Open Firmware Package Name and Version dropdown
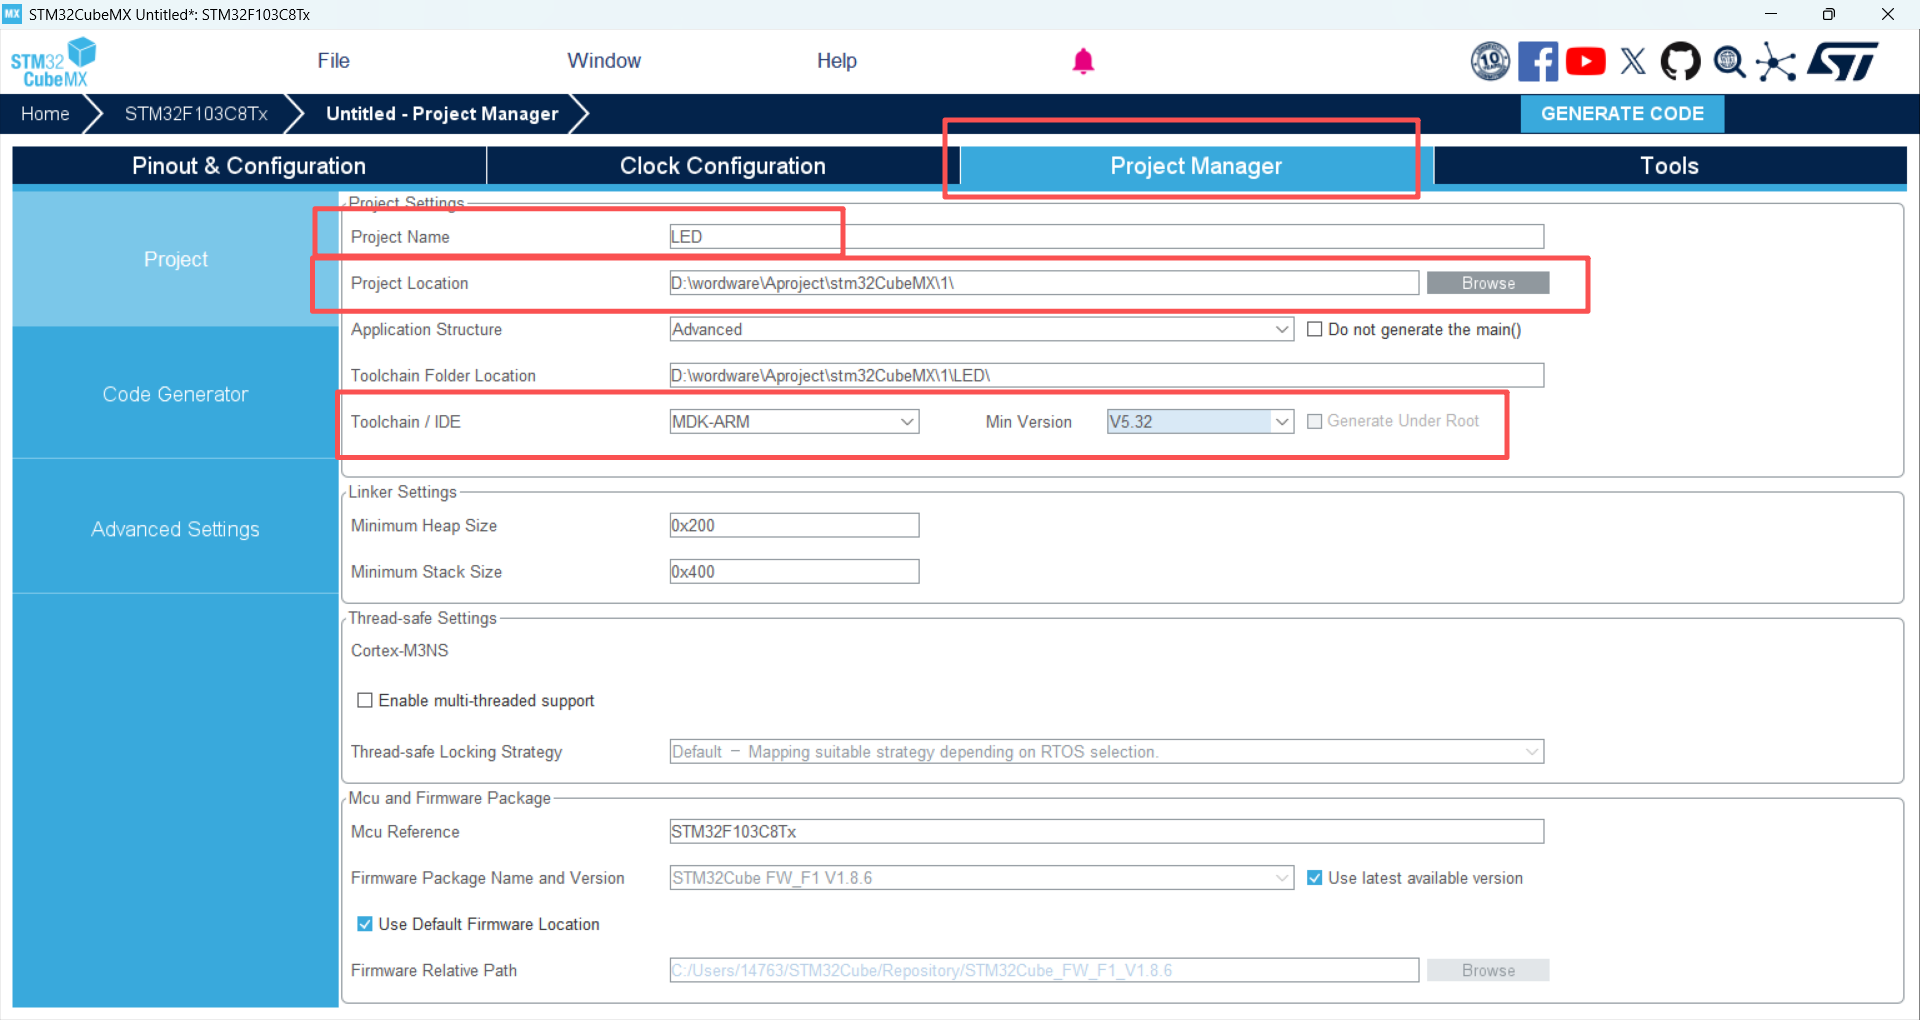The width and height of the screenshot is (1920, 1020). click(982, 877)
